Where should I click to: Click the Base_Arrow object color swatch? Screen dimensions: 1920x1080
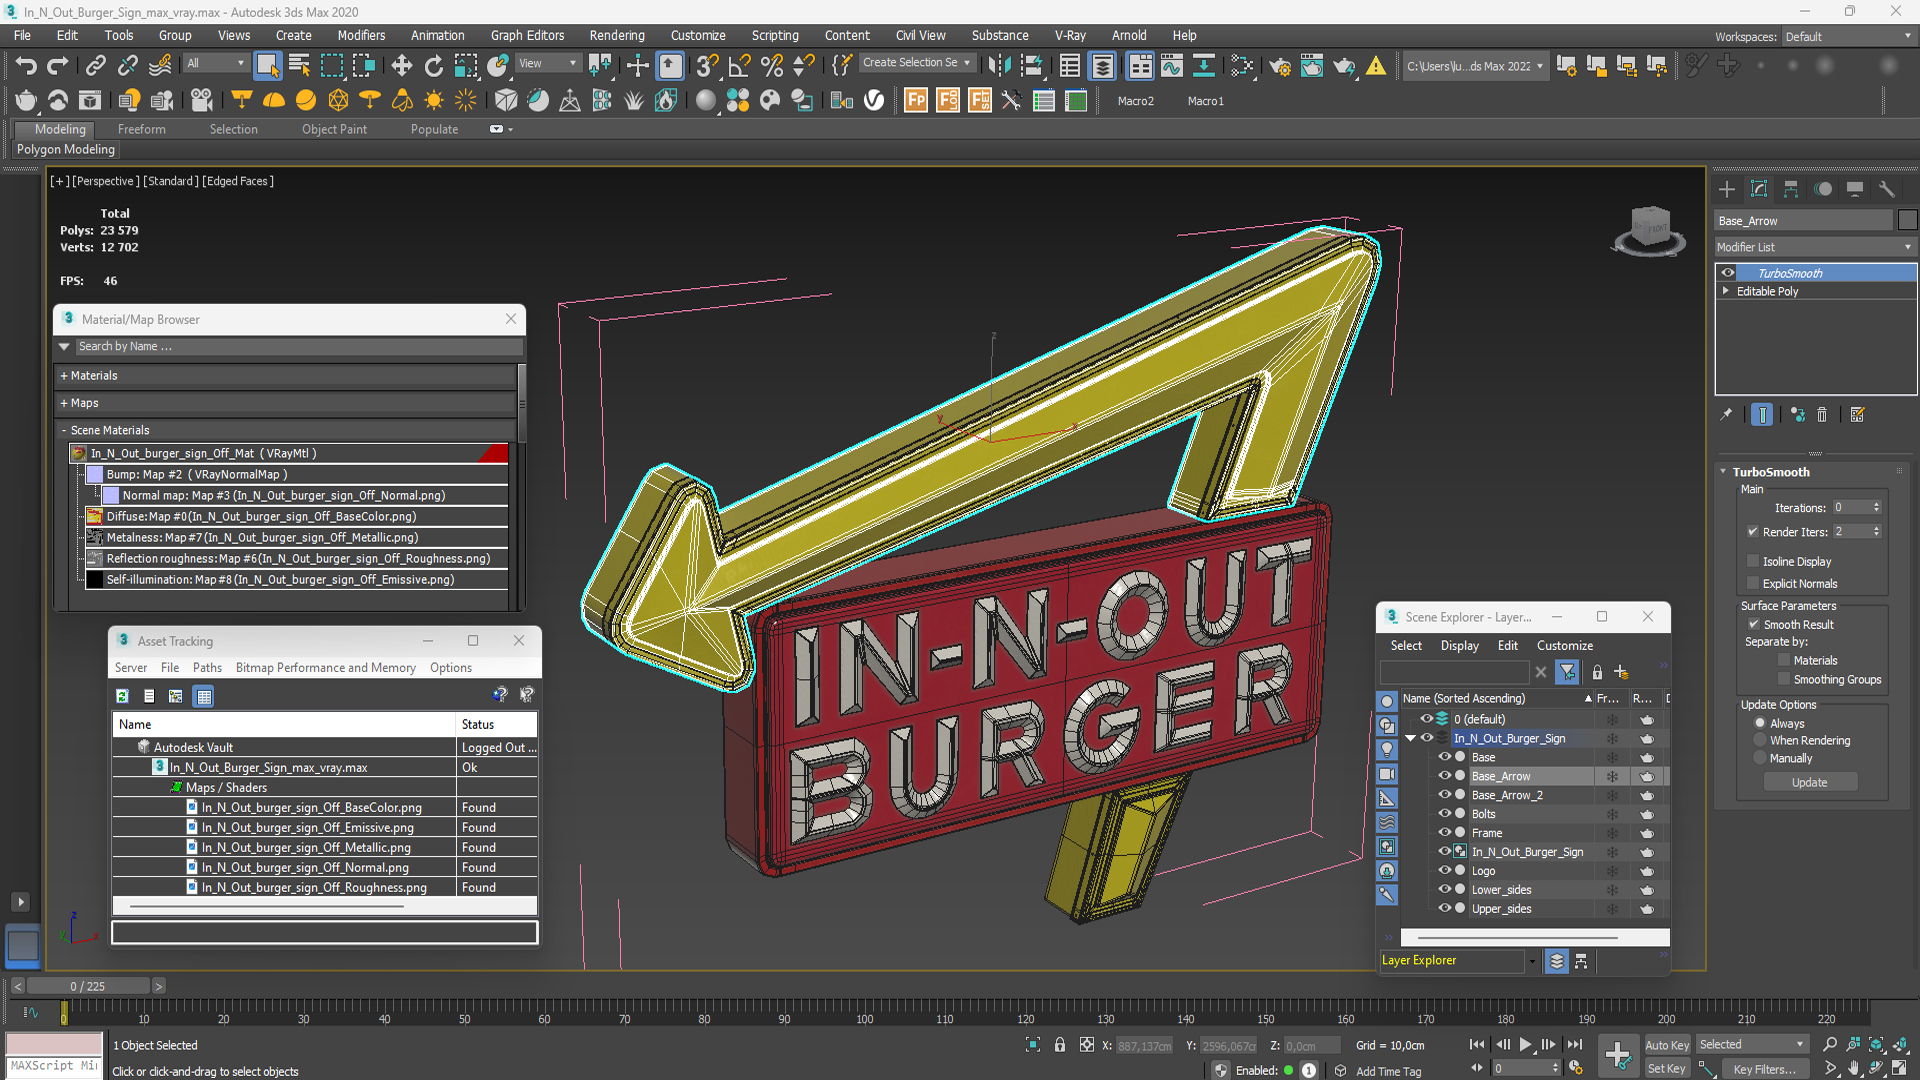coord(1907,220)
